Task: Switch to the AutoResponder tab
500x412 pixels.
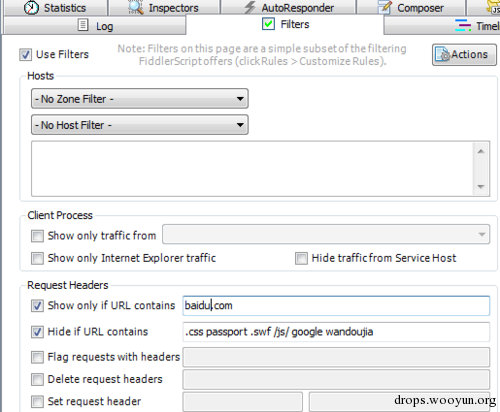Action: (289, 8)
